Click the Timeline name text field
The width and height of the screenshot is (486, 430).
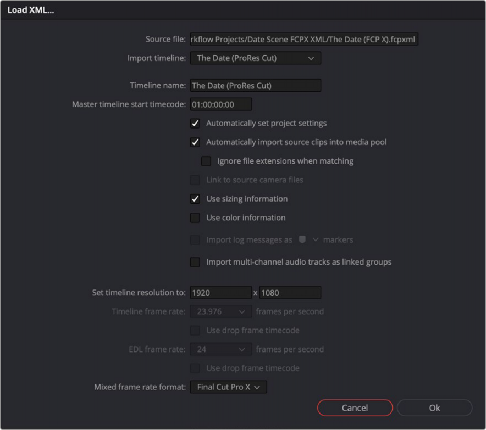(x=256, y=86)
